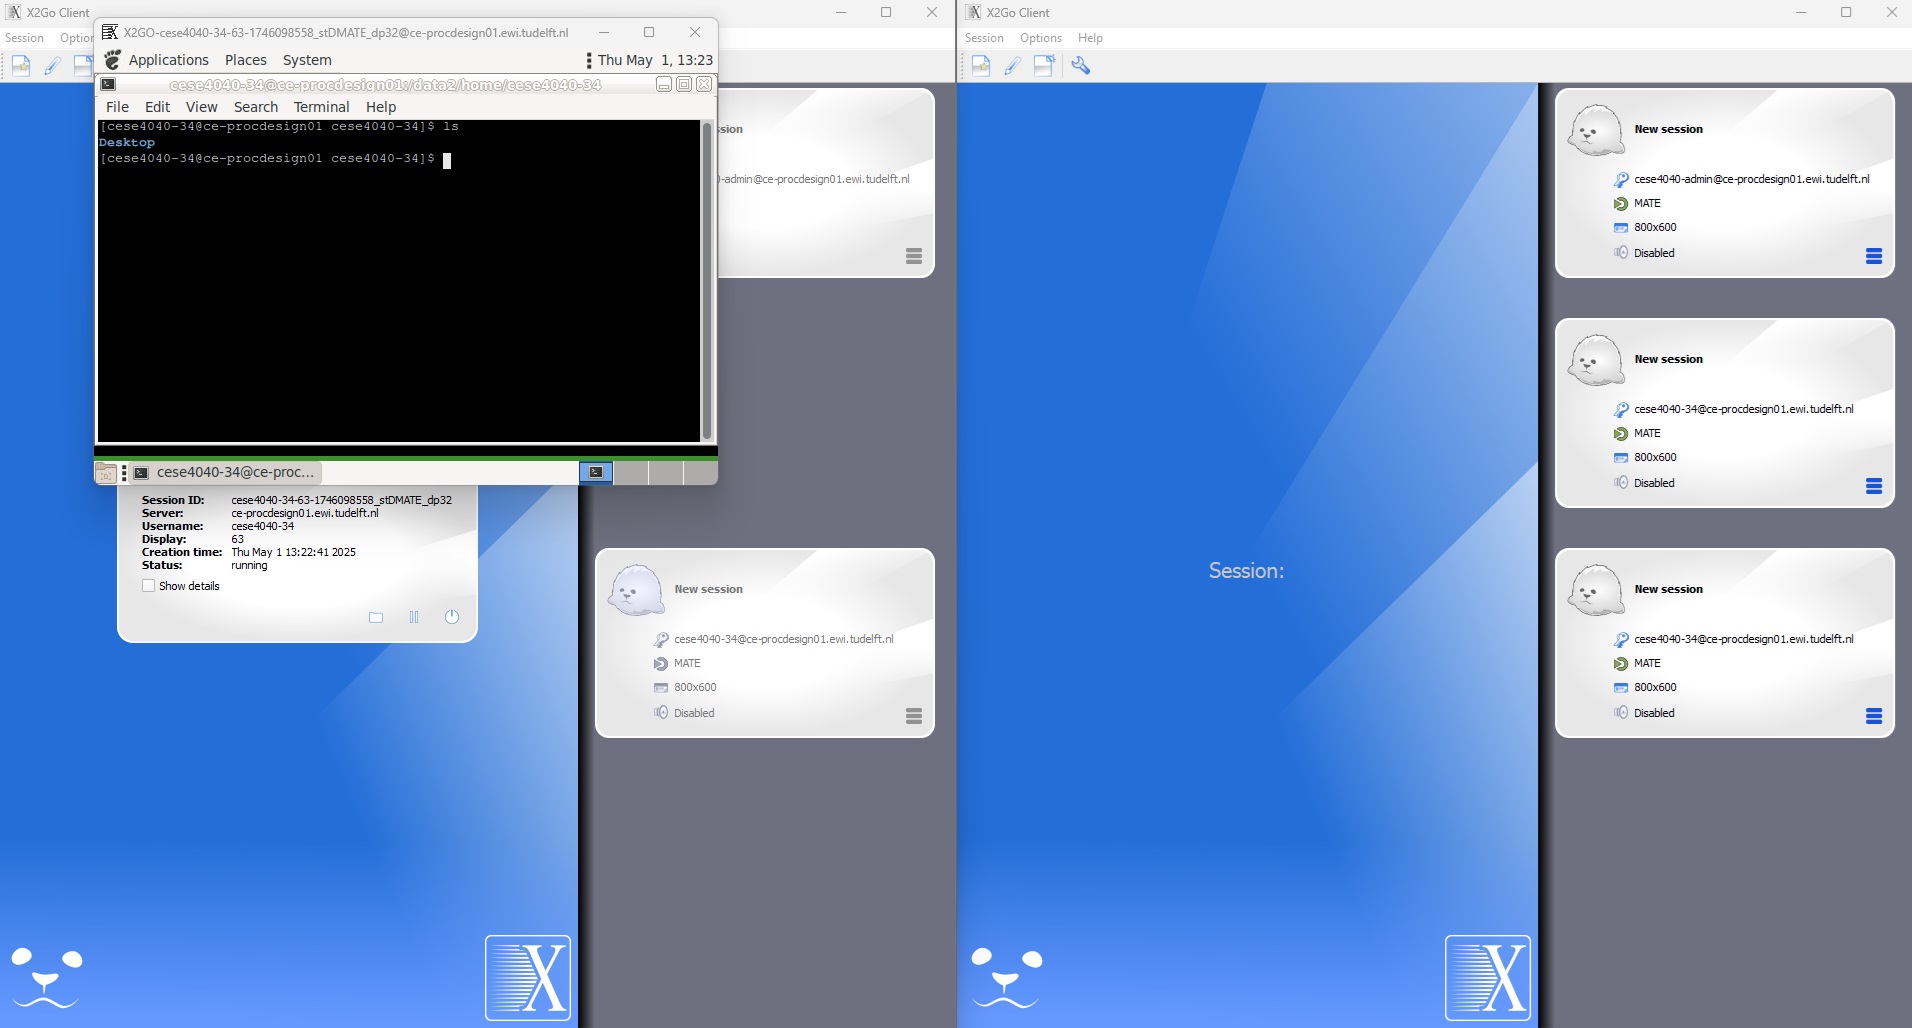Click the Thu May 1, 13:23 panel clock
Viewport: 1912px width, 1028px height.
(x=655, y=60)
